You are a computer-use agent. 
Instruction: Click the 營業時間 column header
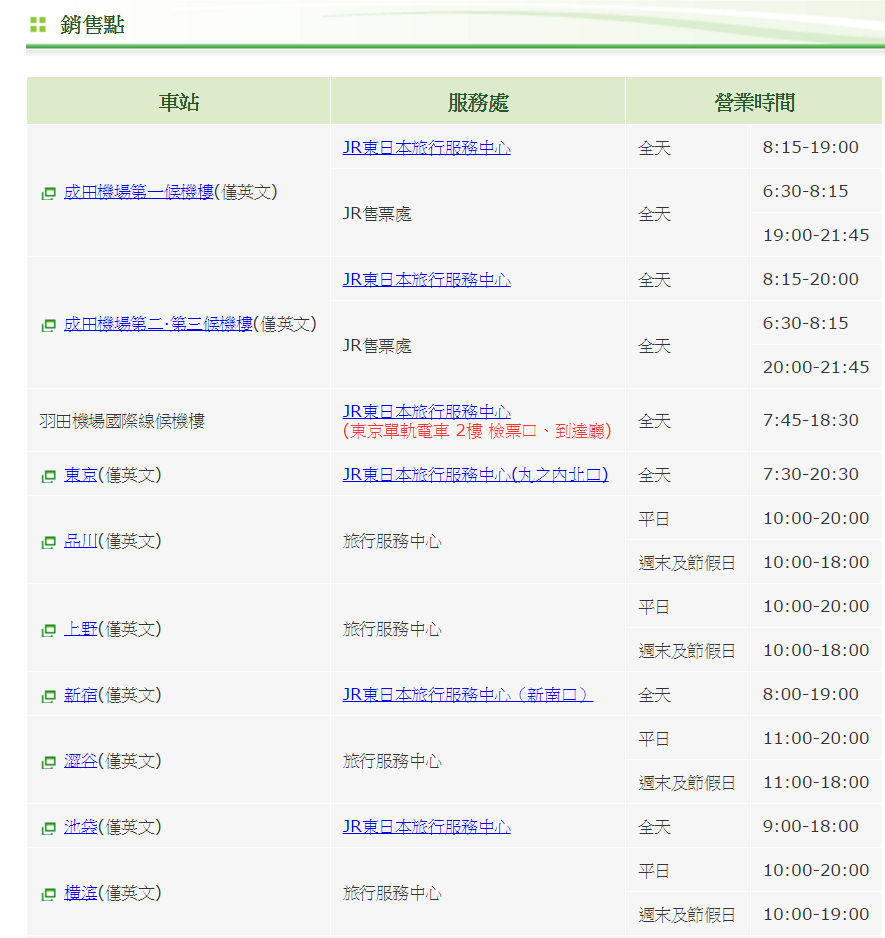click(x=754, y=102)
